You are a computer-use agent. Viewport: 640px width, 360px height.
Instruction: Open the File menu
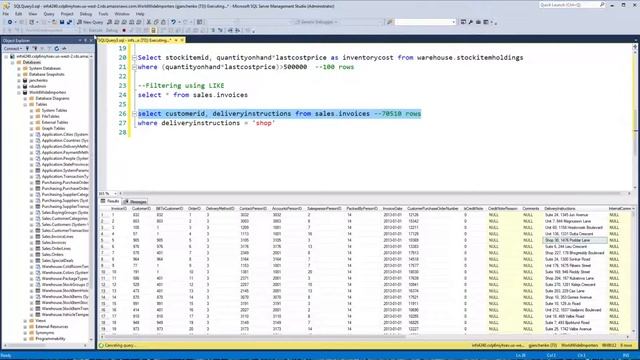click(x=6, y=14)
